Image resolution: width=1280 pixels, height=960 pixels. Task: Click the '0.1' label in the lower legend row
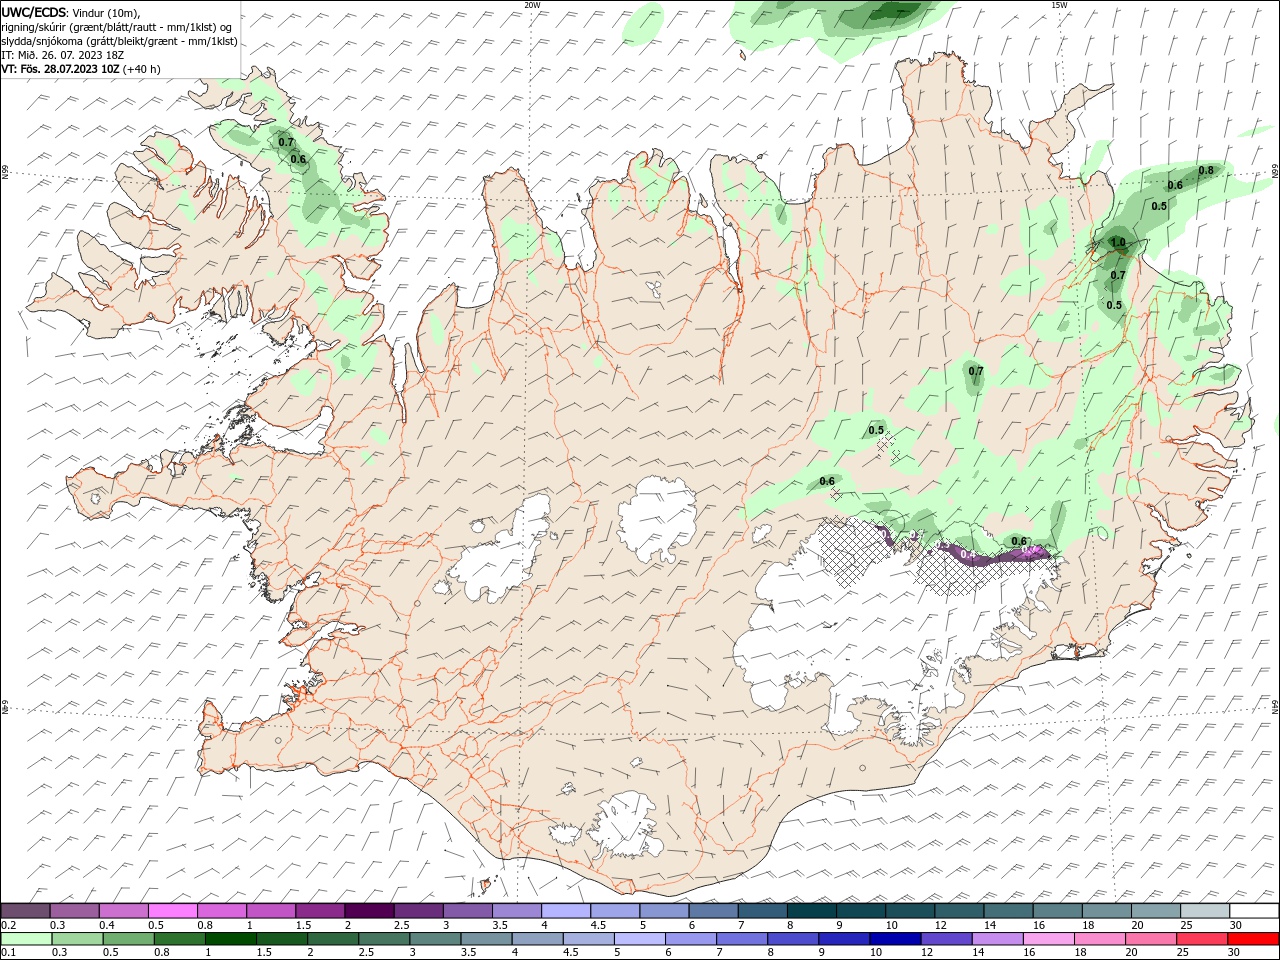(x=8, y=953)
